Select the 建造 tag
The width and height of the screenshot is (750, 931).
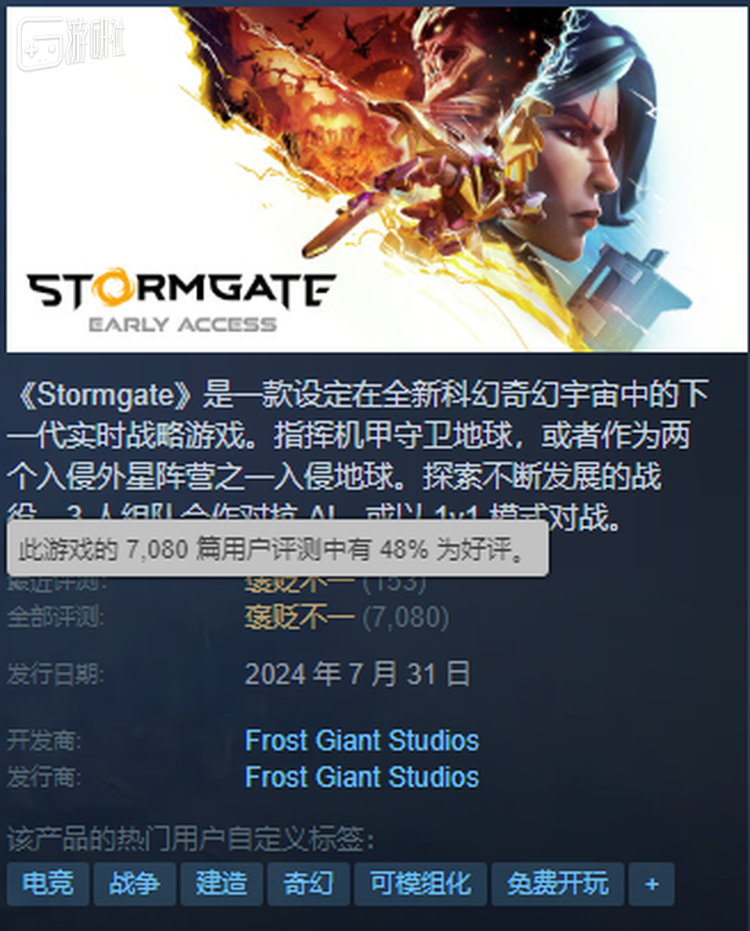(x=221, y=884)
